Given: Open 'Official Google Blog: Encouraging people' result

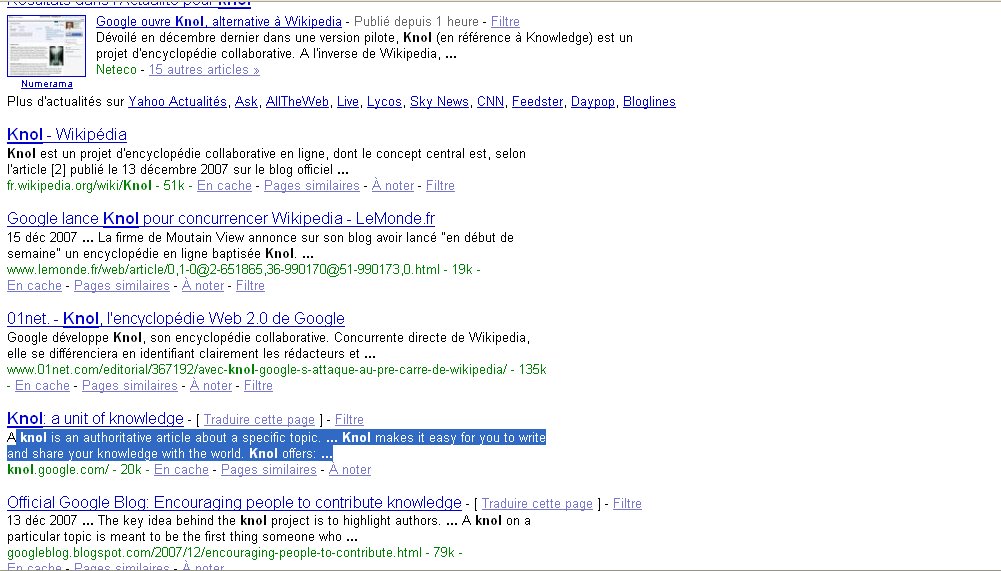Looking at the screenshot, I should (234, 503).
